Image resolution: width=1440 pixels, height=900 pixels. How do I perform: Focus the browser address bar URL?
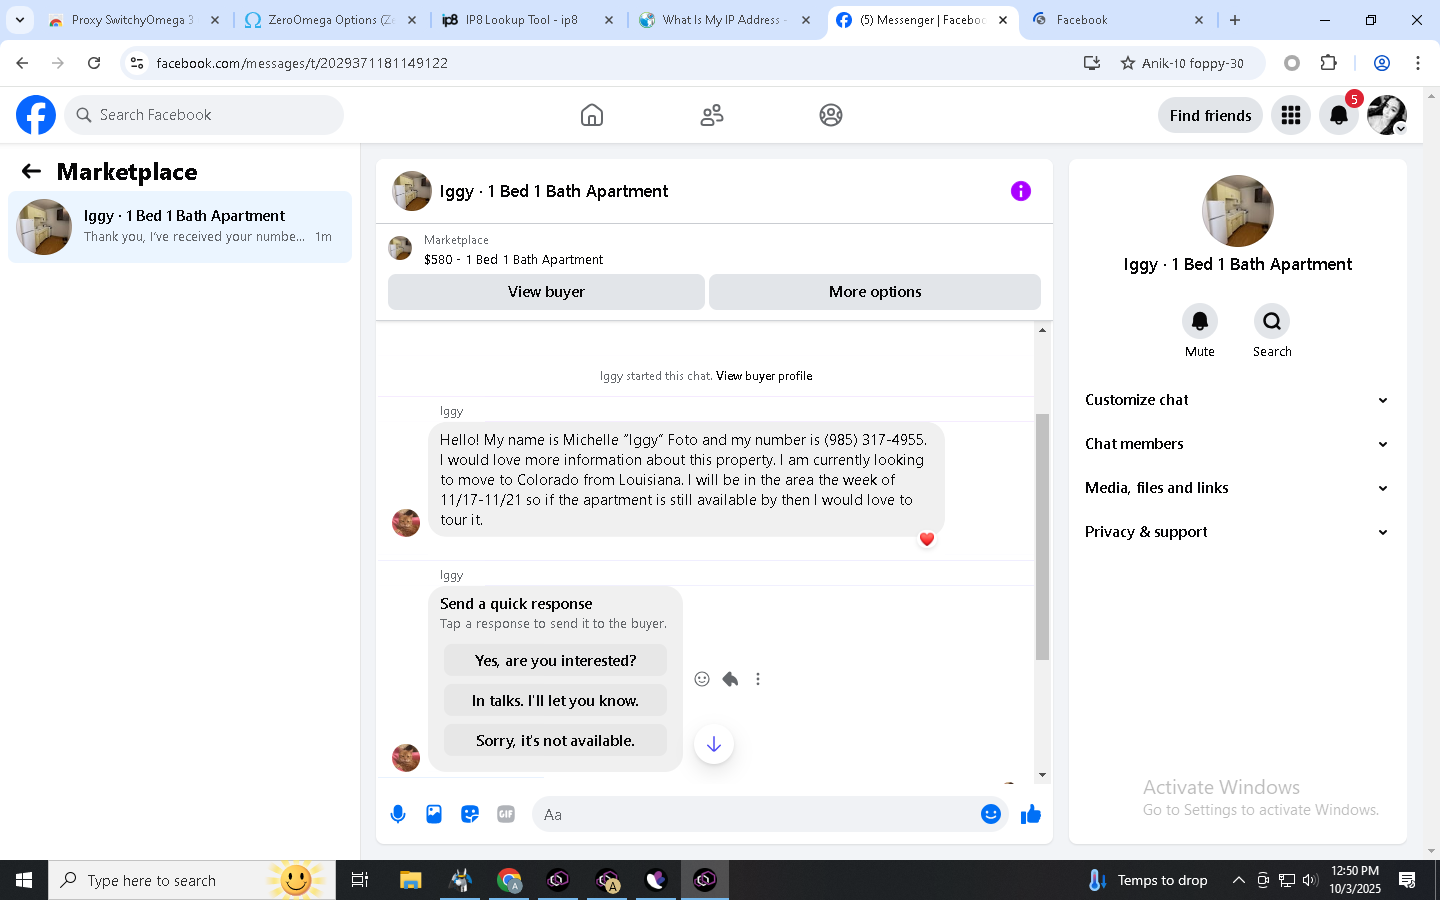click(x=302, y=63)
